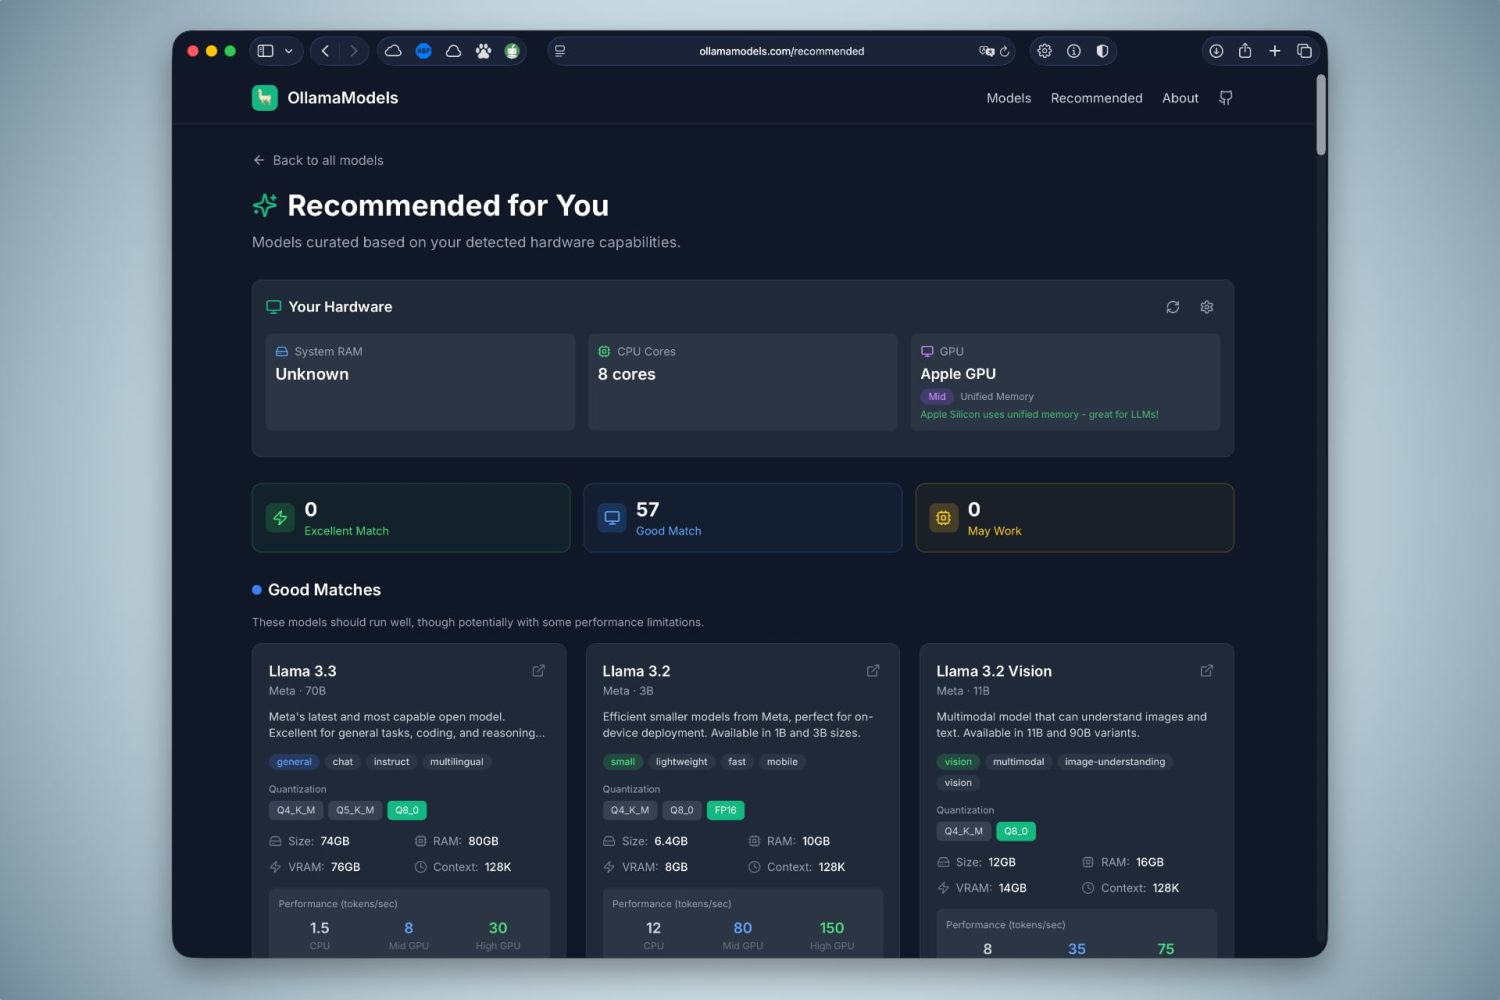This screenshot has width=1500, height=1000.
Task: Select Q8_0 quantization for Llama 3.3
Action: 407,810
